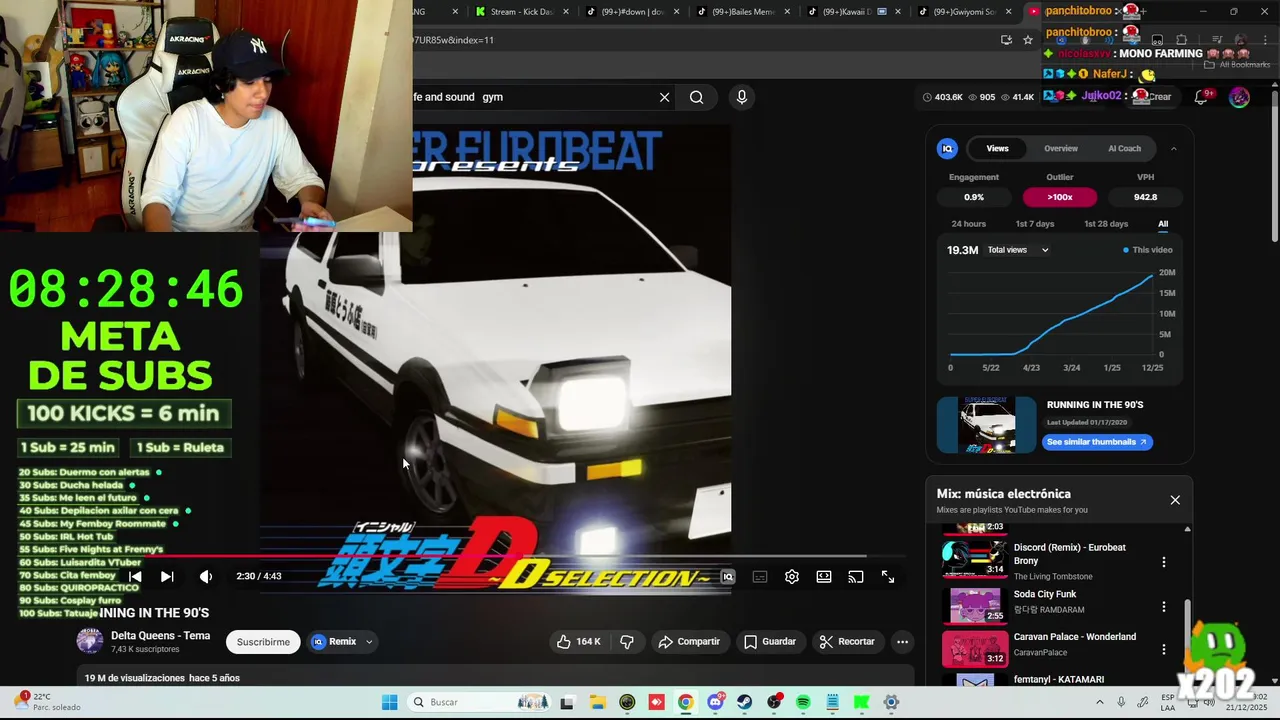Image resolution: width=1280 pixels, height=720 pixels.
Task: Open the AI Coach tab
Action: (1124, 149)
